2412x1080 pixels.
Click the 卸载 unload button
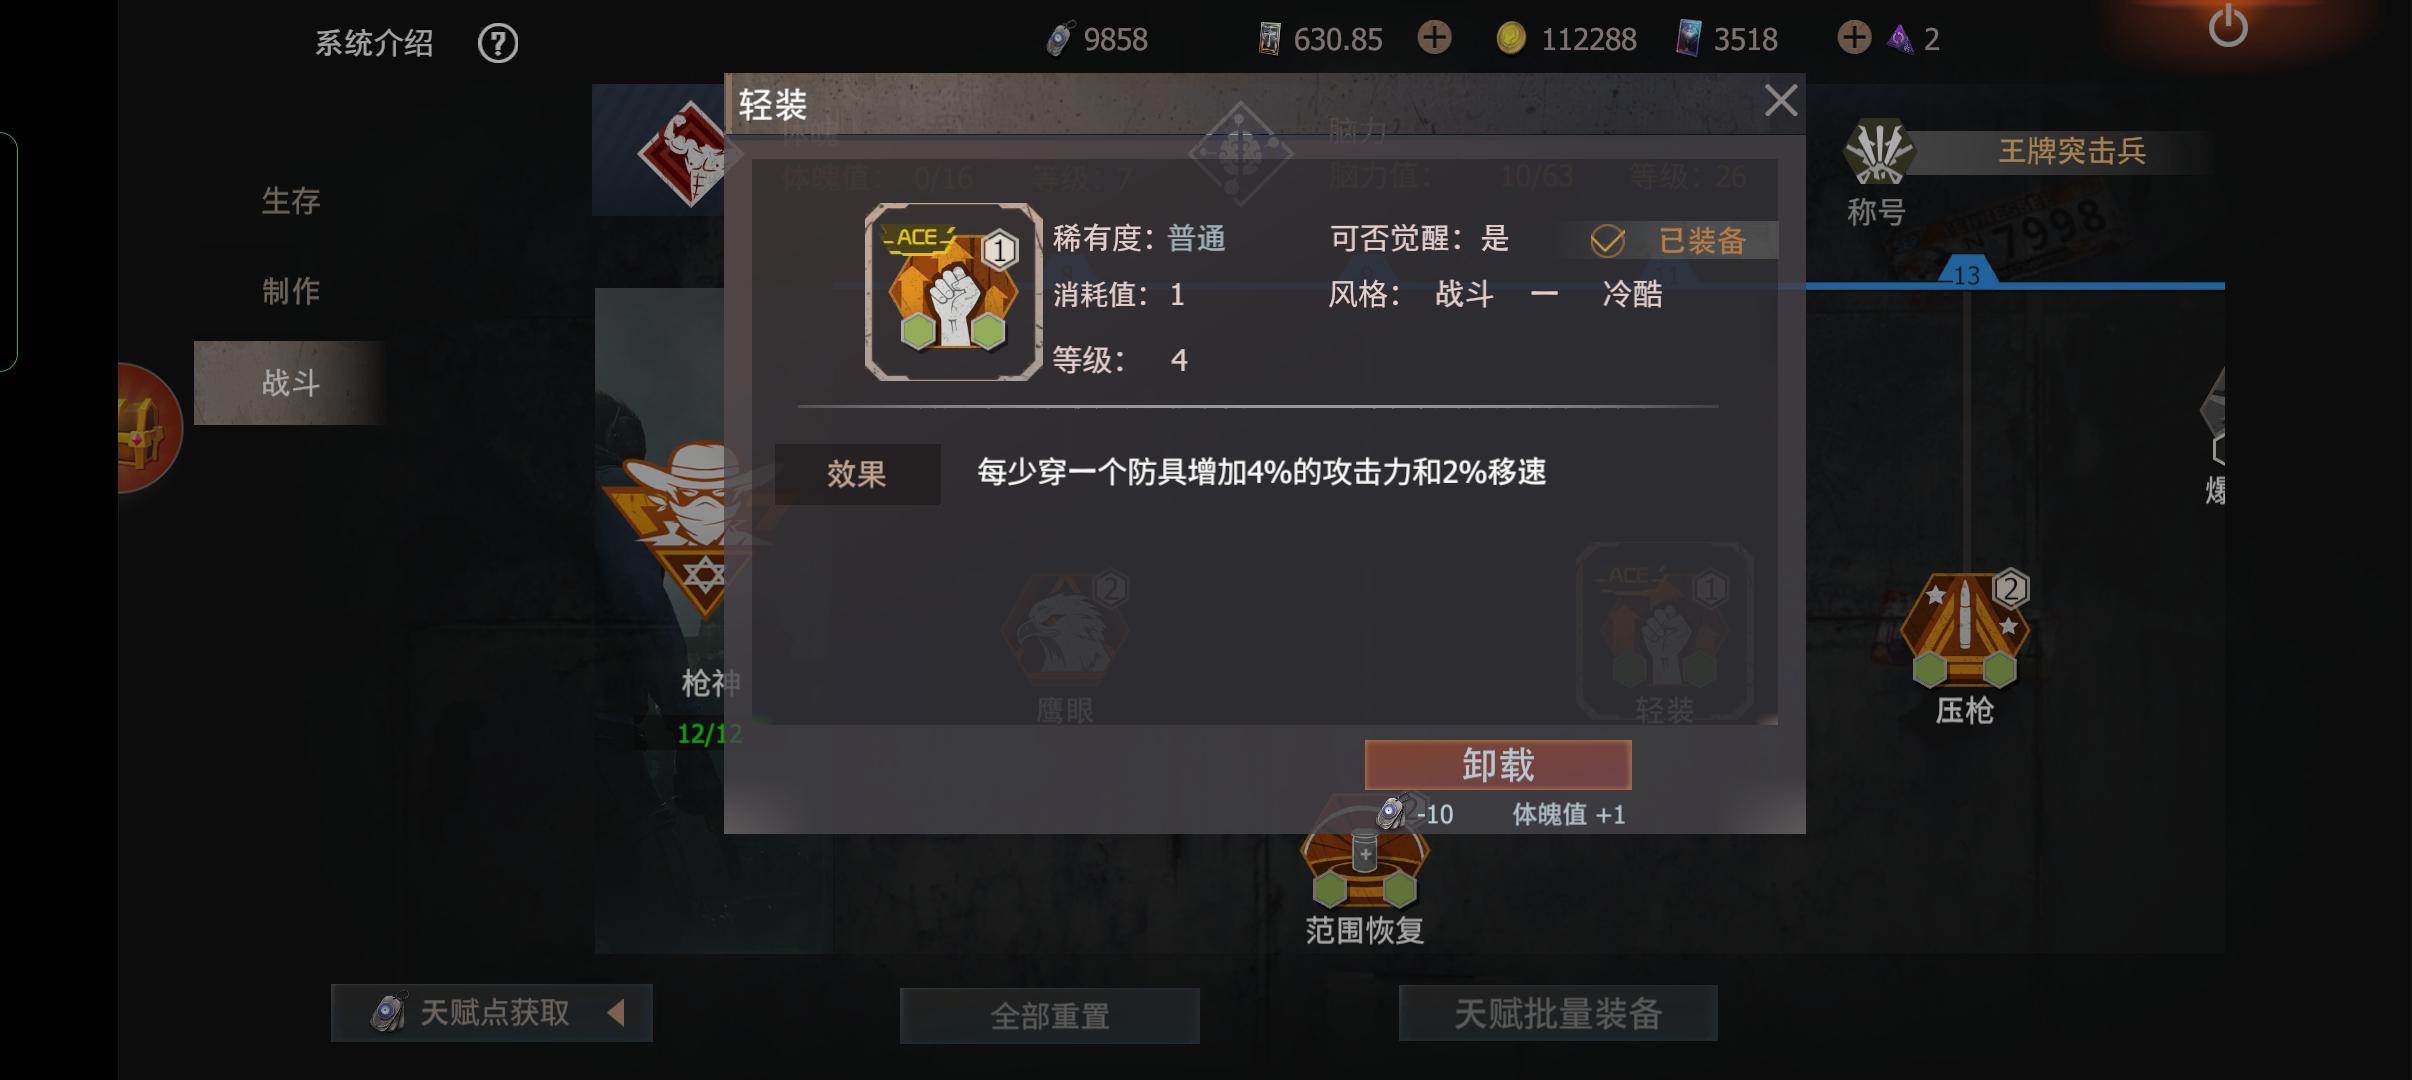[x=1498, y=765]
